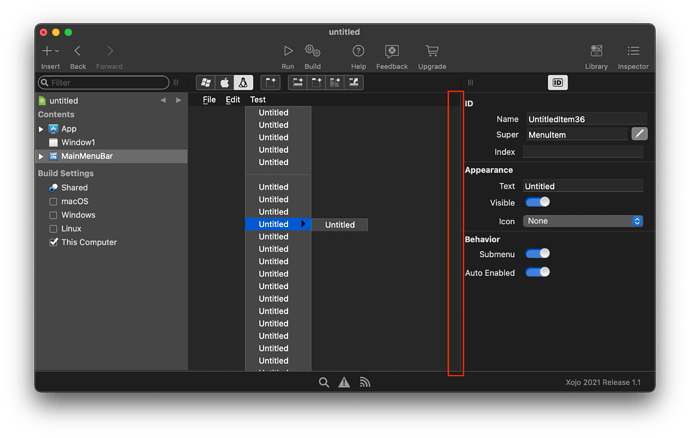This screenshot has height=438, width=690.
Task: Open the Feedback tool
Action: coord(392,51)
